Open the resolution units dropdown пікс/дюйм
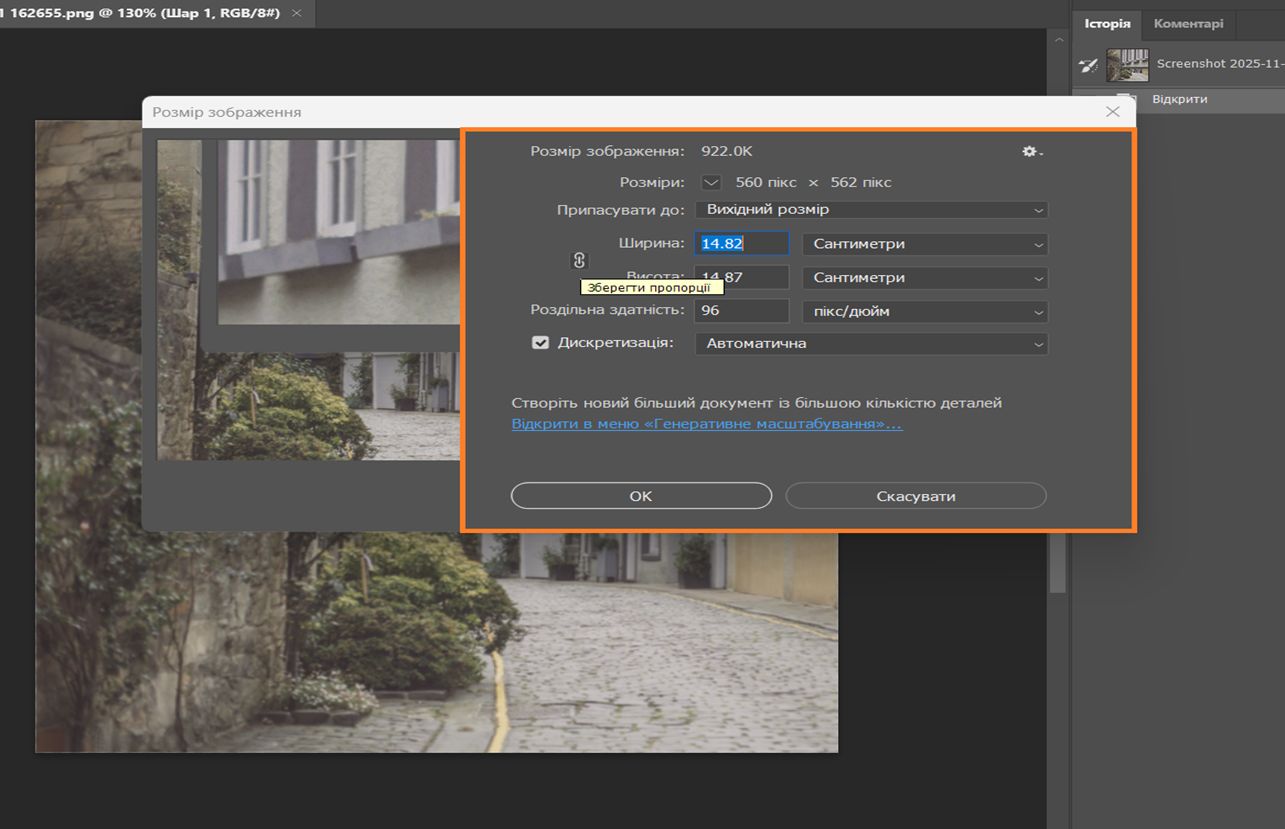Viewport: 1285px width, 829px height. tap(925, 311)
